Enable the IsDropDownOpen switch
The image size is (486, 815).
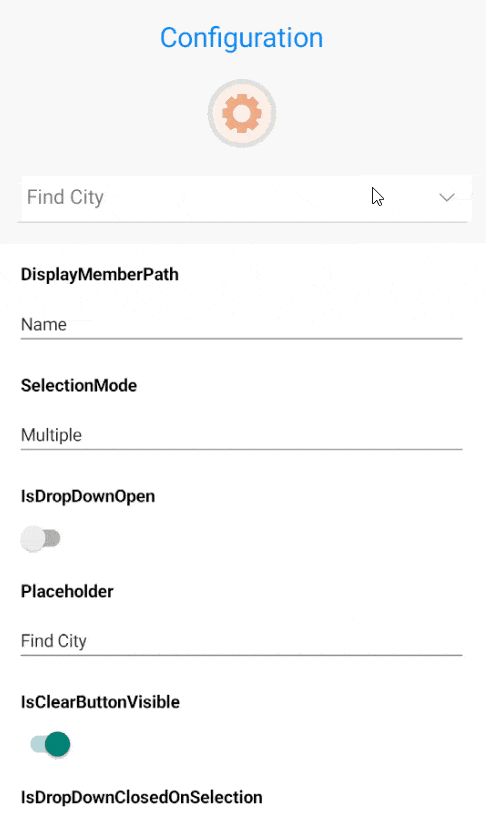tap(41, 538)
